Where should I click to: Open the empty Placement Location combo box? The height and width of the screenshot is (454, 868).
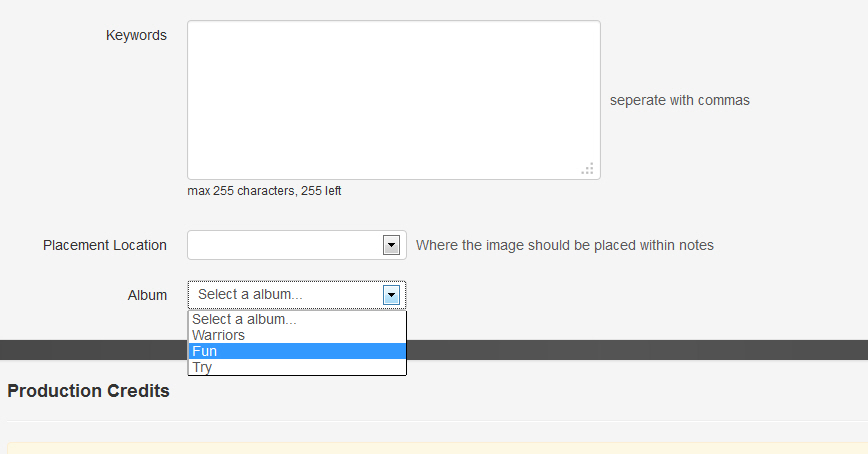pyautogui.click(x=285, y=245)
